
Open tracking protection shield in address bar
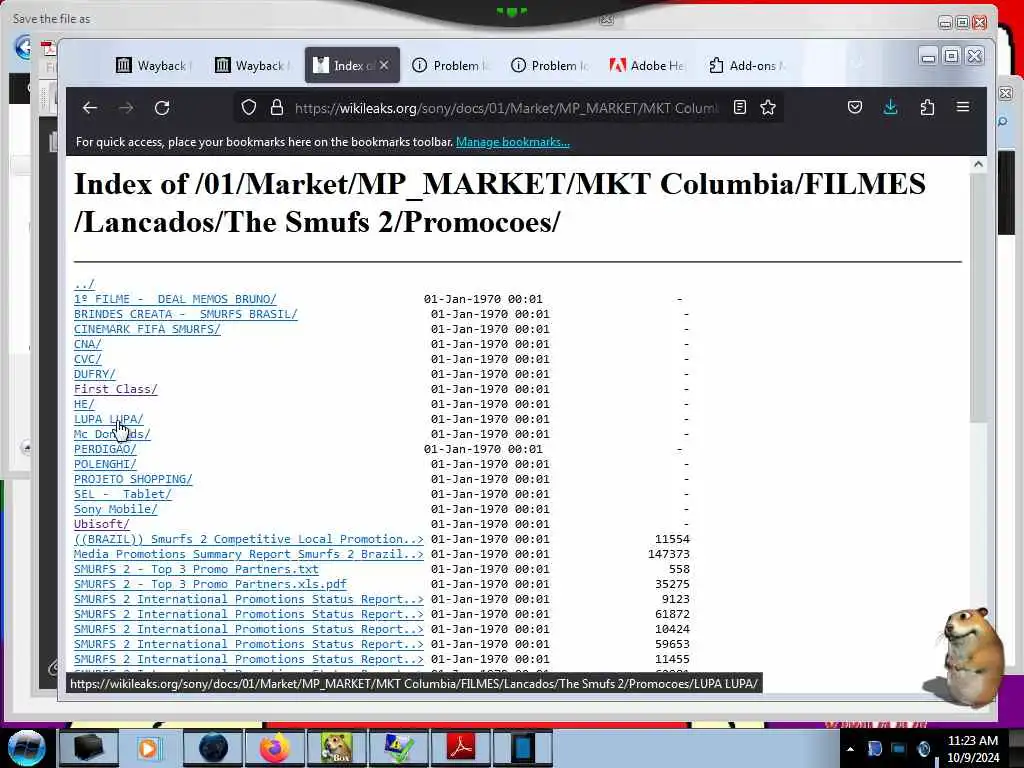point(249,107)
